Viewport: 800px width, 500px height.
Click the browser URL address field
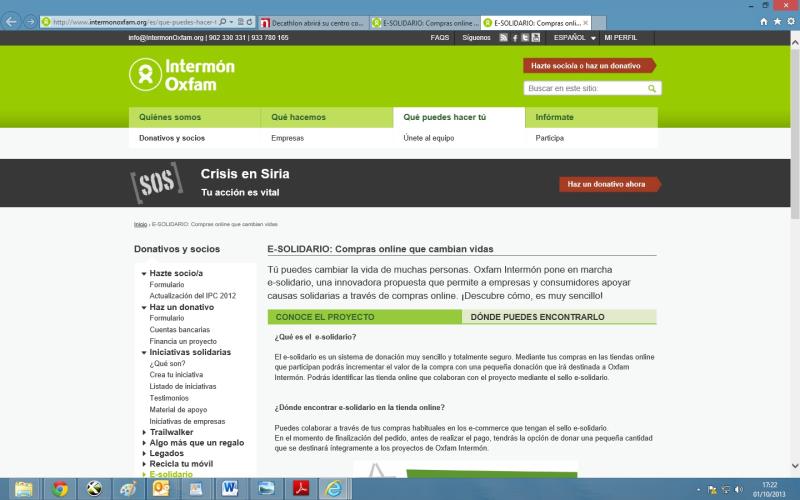tap(135, 22)
